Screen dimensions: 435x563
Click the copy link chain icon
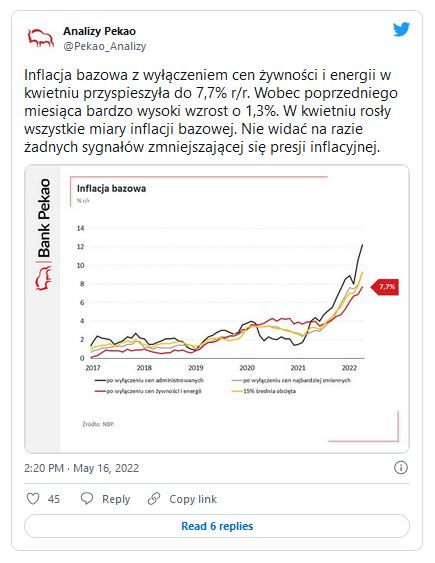(x=154, y=499)
